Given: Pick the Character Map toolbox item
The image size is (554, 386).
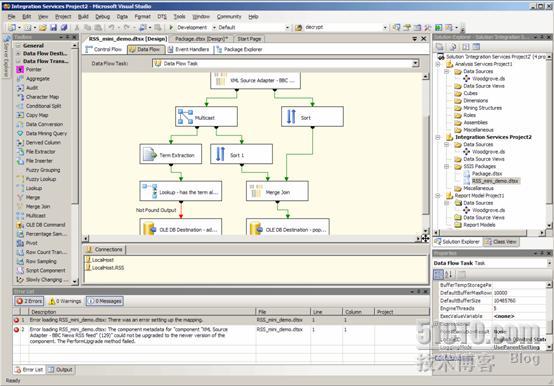Looking at the screenshot, I should (x=42, y=97).
